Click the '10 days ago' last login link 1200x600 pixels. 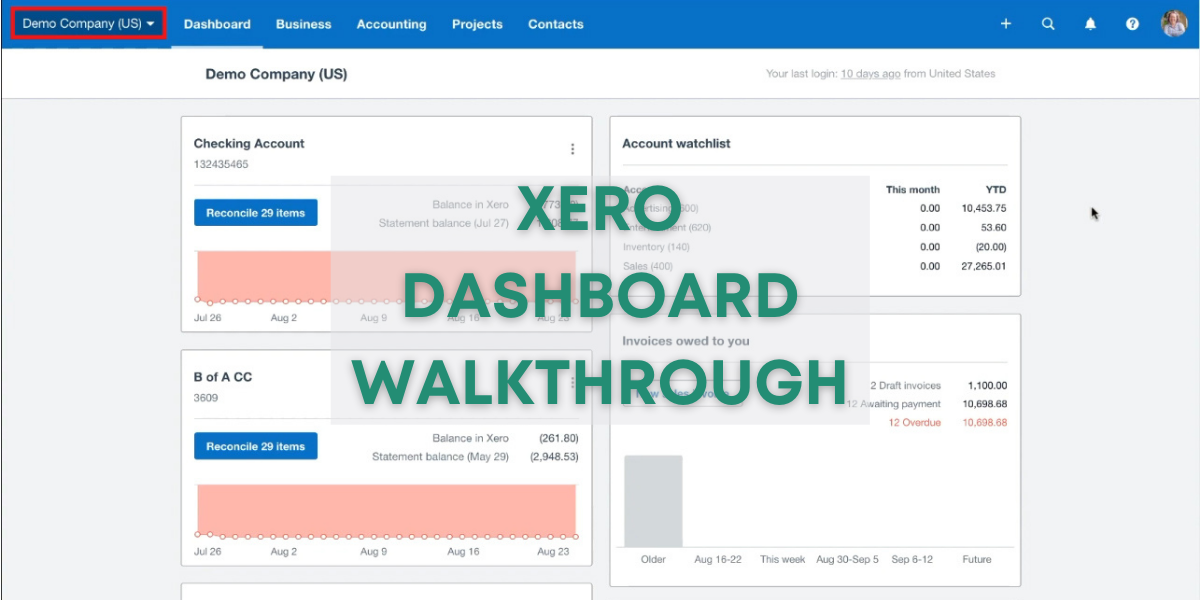(x=870, y=74)
